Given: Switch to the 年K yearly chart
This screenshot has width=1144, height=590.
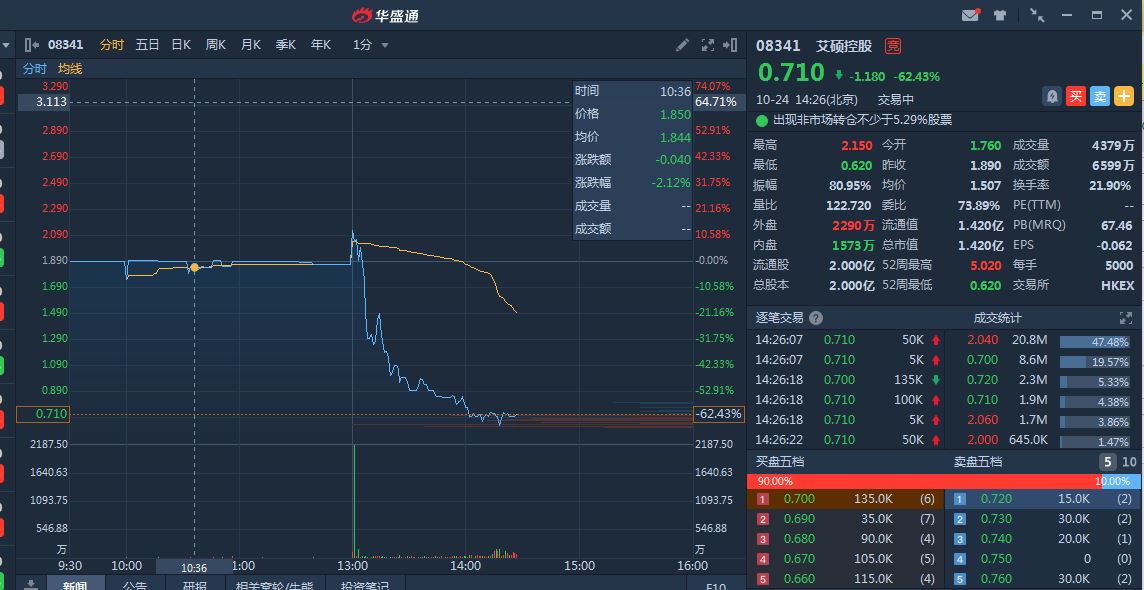Looking at the screenshot, I should point(320,44).
